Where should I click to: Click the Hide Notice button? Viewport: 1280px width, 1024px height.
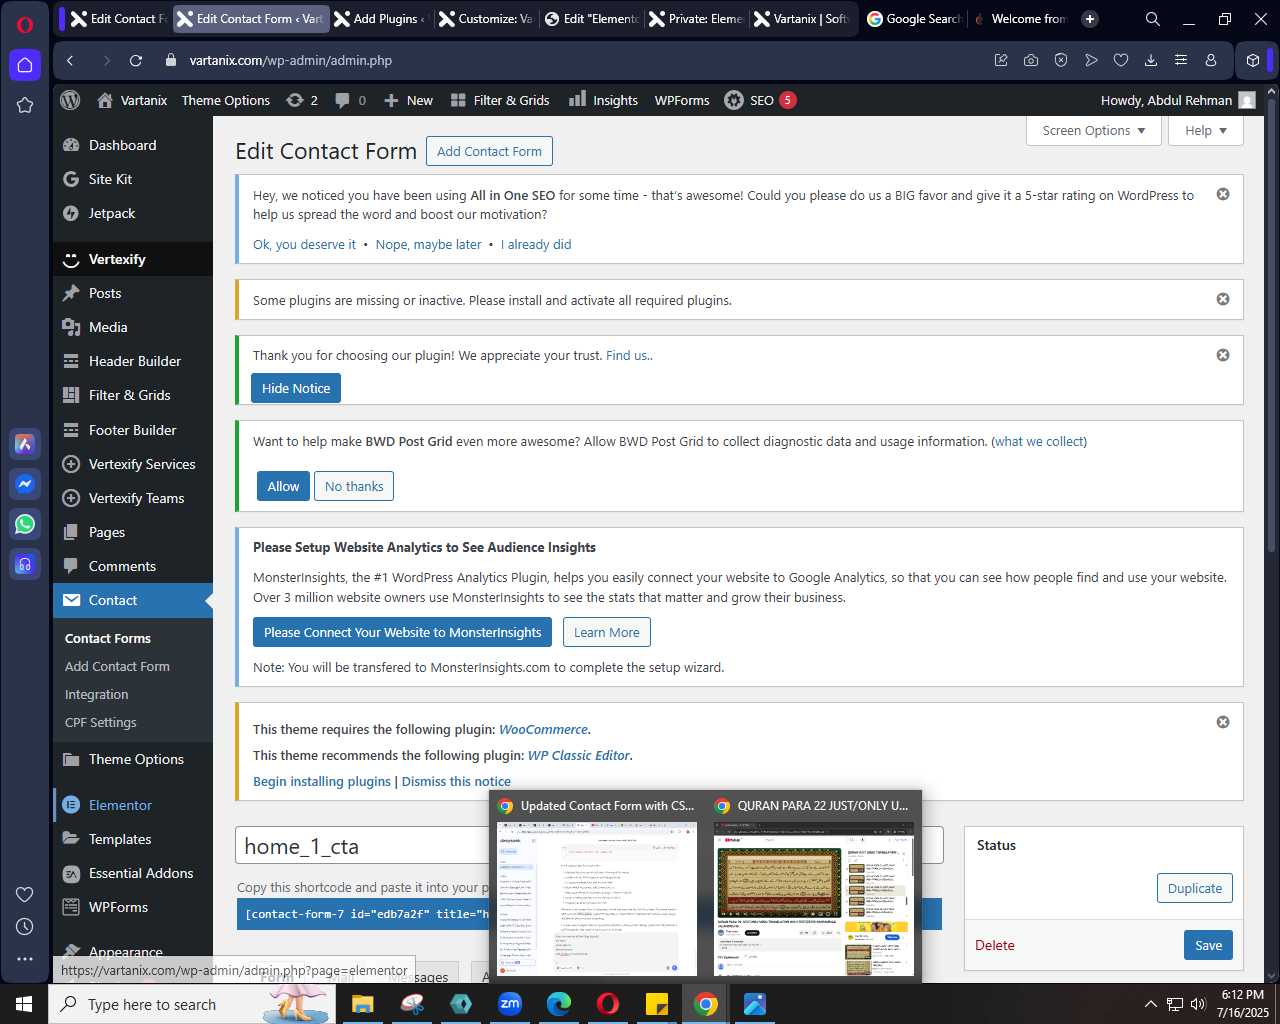(296, 388)
